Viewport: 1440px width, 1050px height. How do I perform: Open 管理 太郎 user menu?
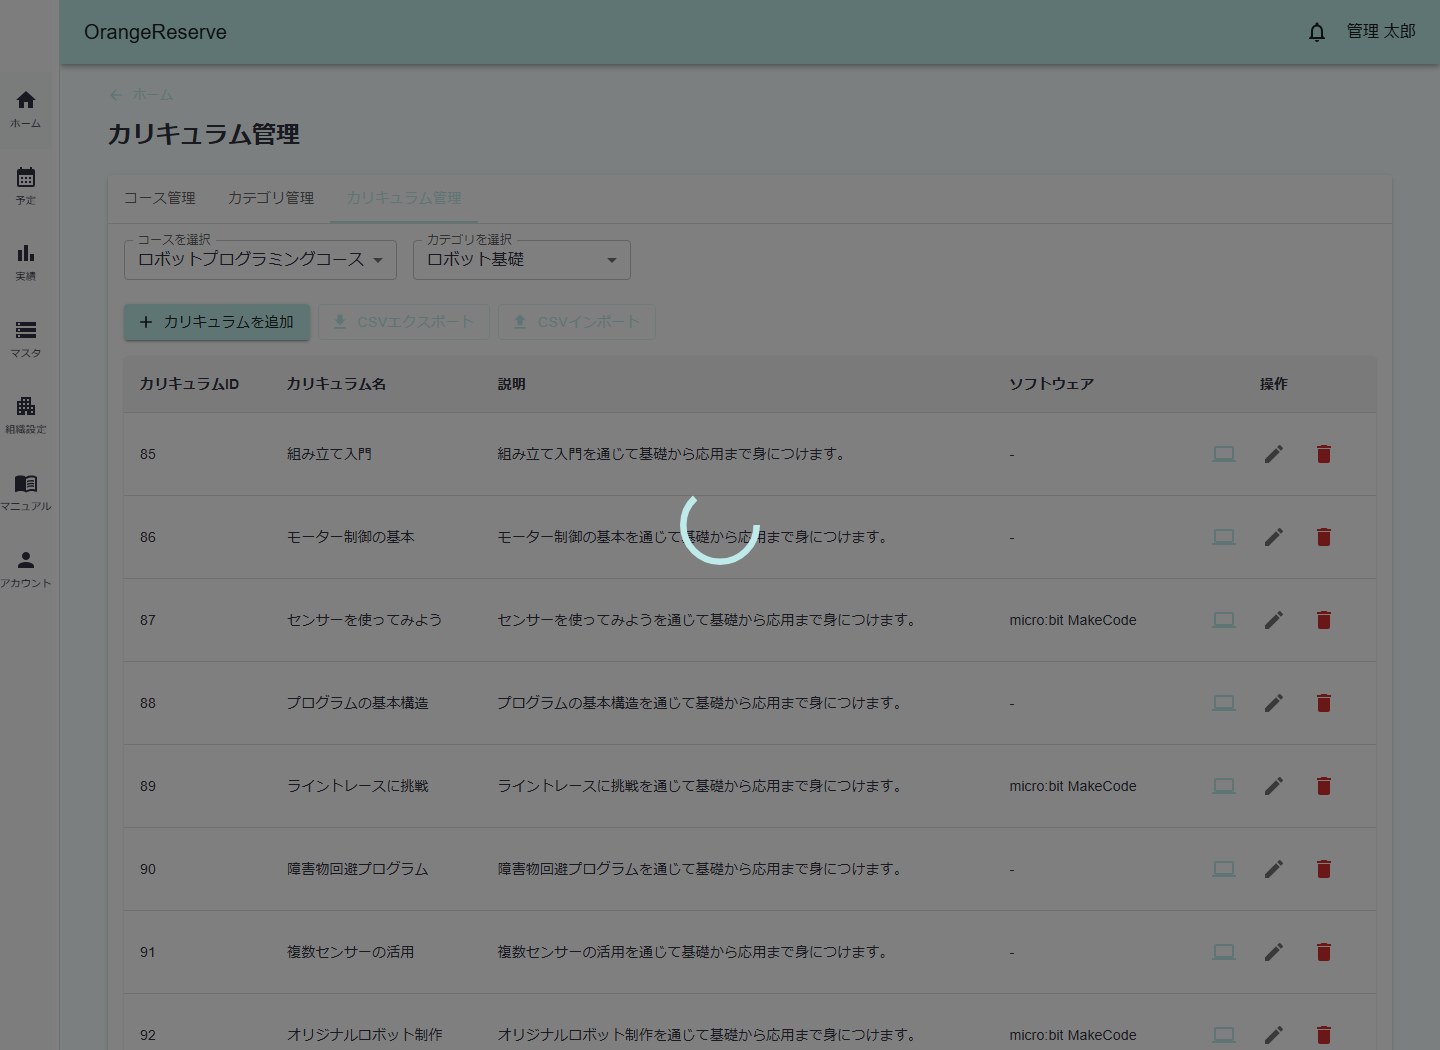pyautogui.click(x=1381, y=32)
